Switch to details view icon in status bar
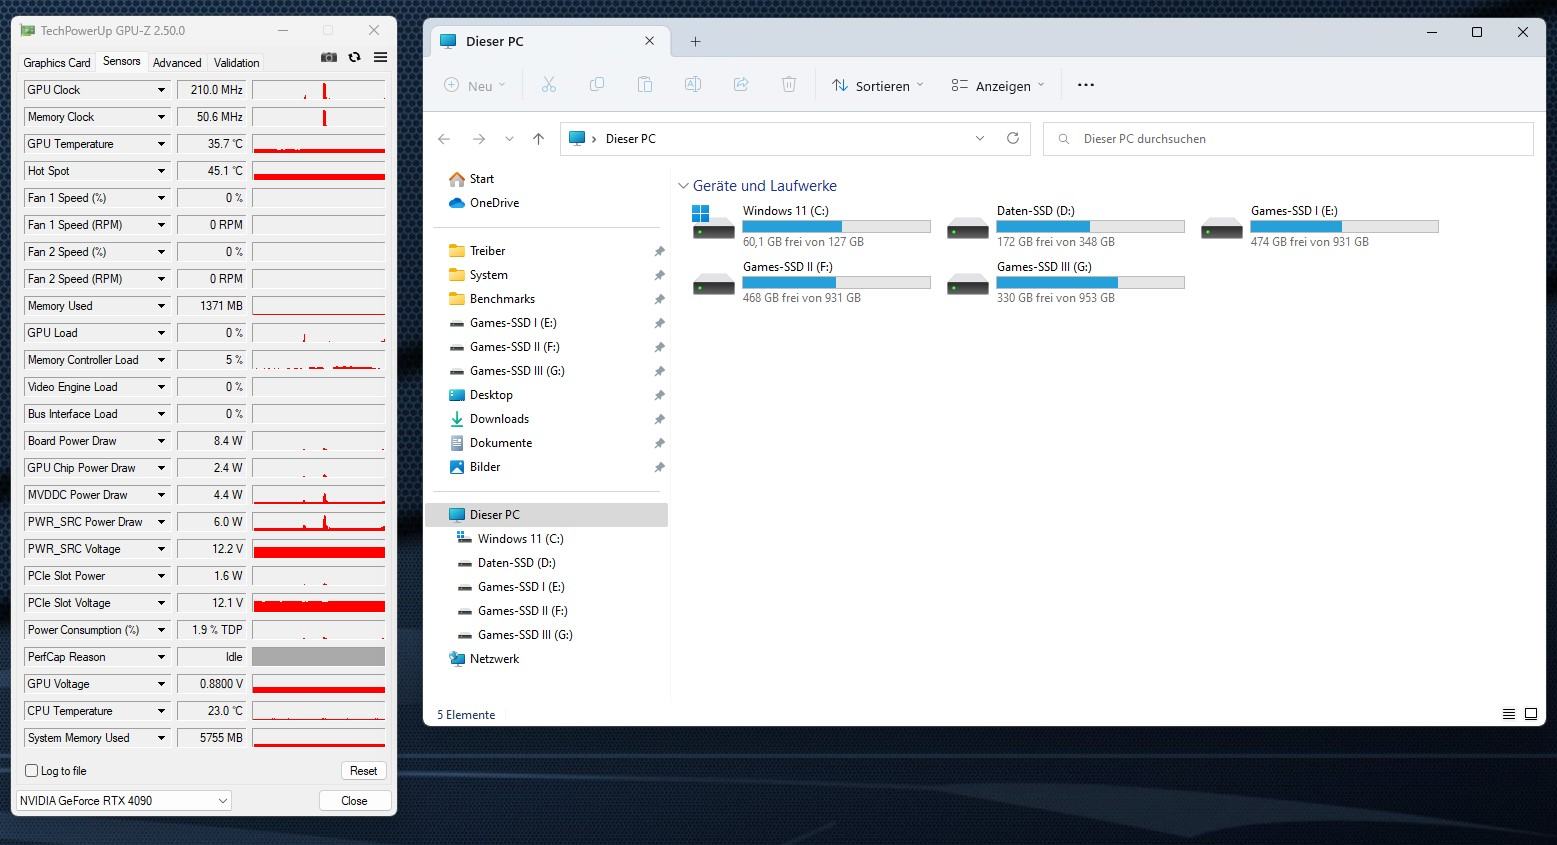Image resolution: width=1557 pixels, height=845 pixels. (1508, 714)
